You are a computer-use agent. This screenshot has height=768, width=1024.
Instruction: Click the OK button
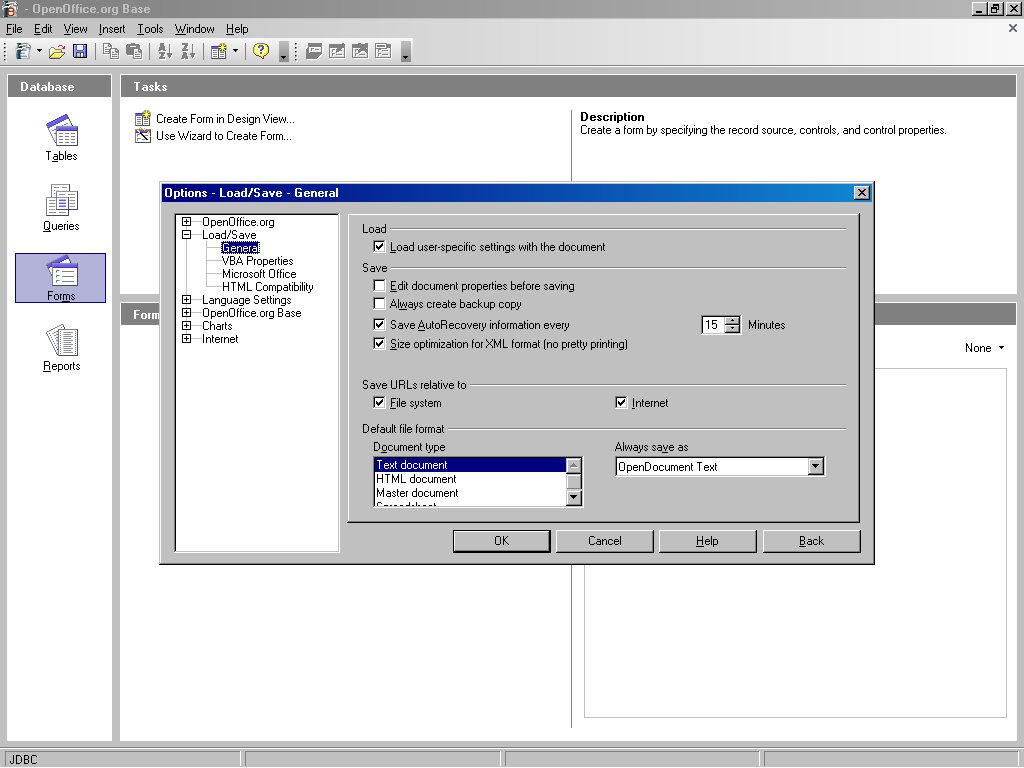point(501,541)
